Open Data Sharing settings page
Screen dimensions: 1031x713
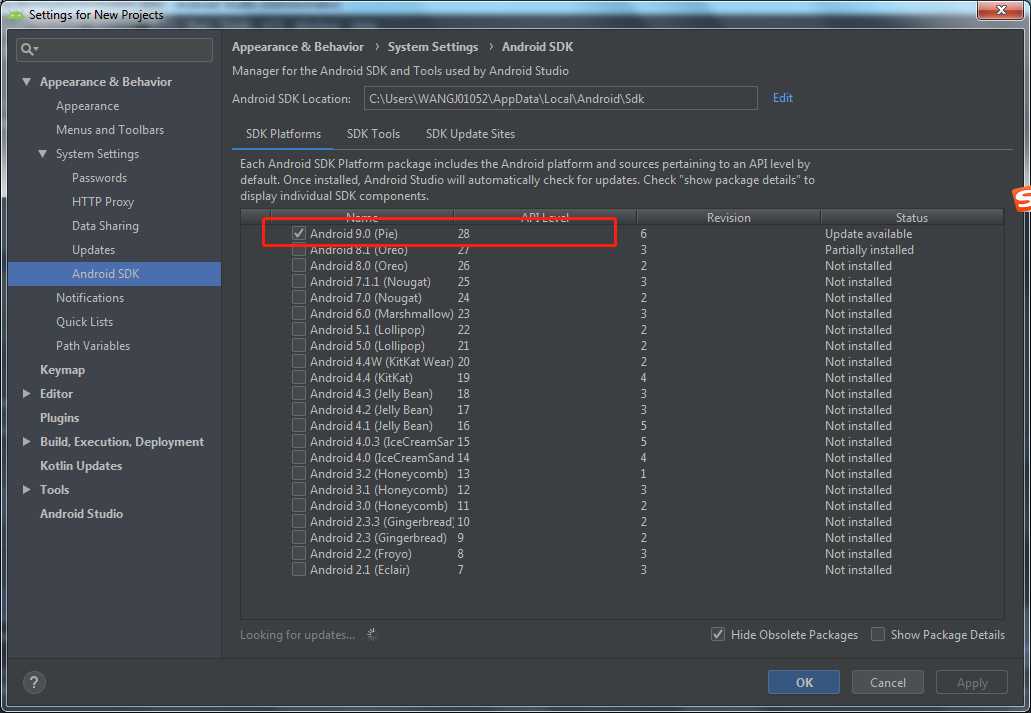(105, 226)
